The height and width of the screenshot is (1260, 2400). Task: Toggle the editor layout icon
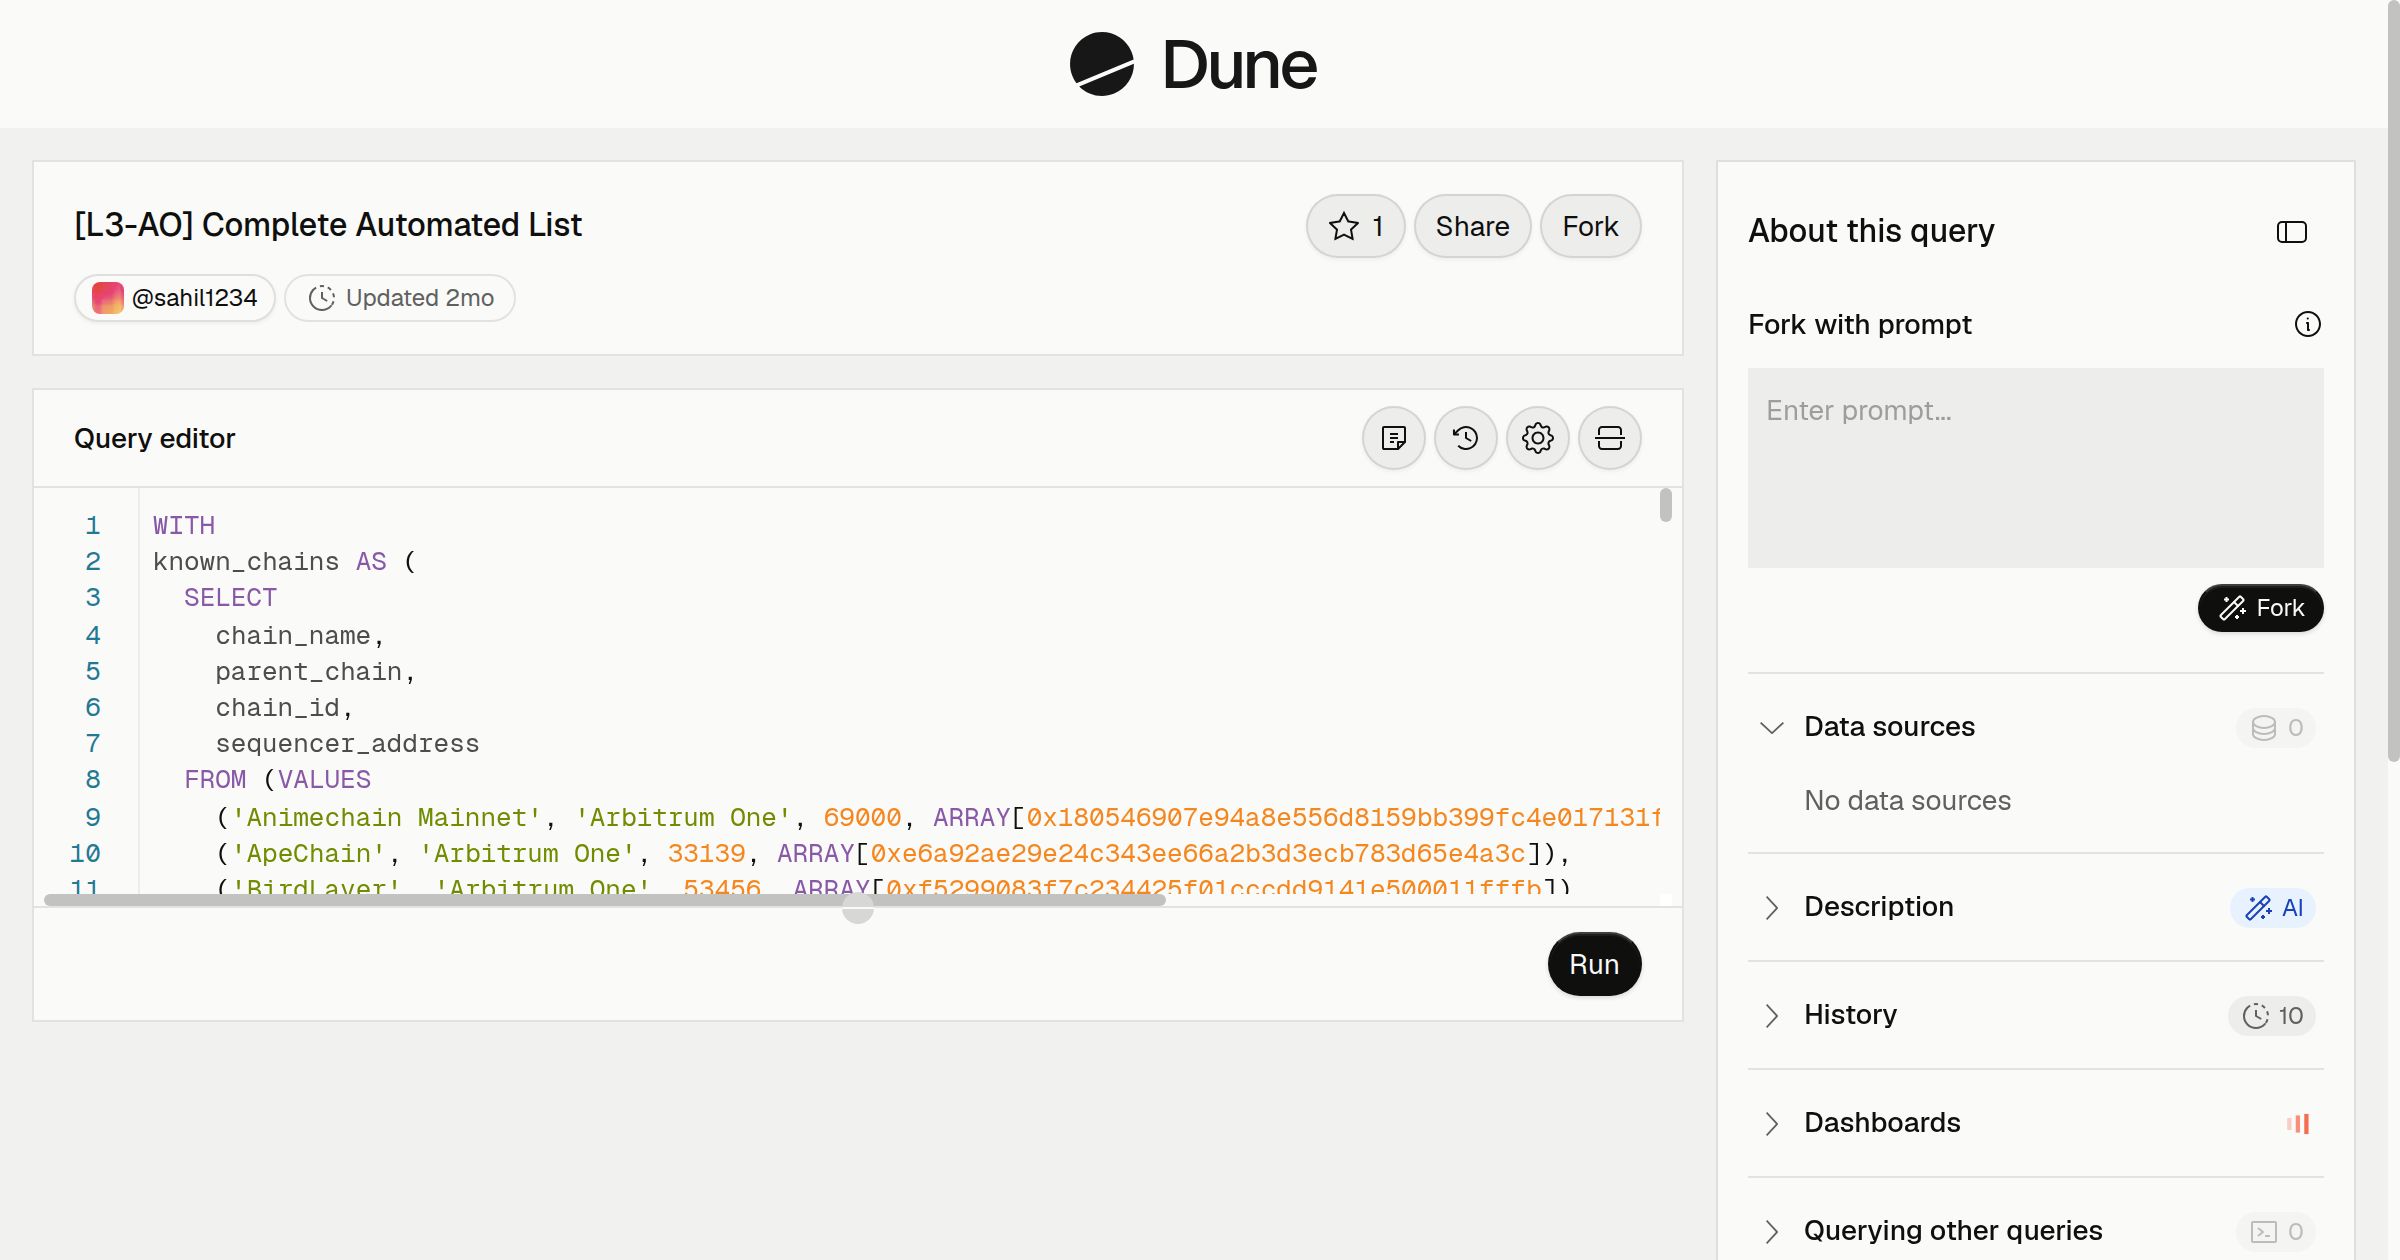pos(1610,438)
